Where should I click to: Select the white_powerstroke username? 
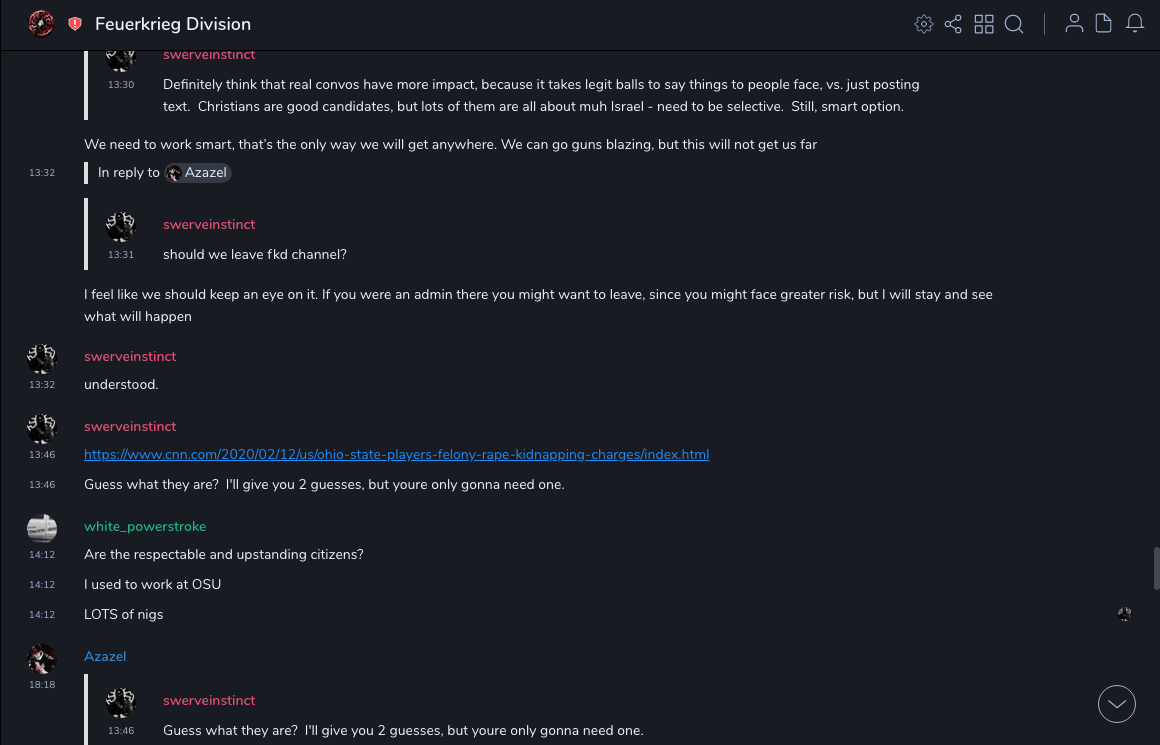tap(145, 527)
